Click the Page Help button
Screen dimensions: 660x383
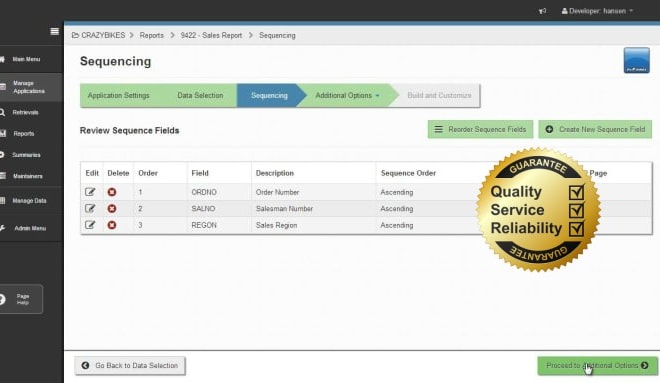click(x=21, y=299)
